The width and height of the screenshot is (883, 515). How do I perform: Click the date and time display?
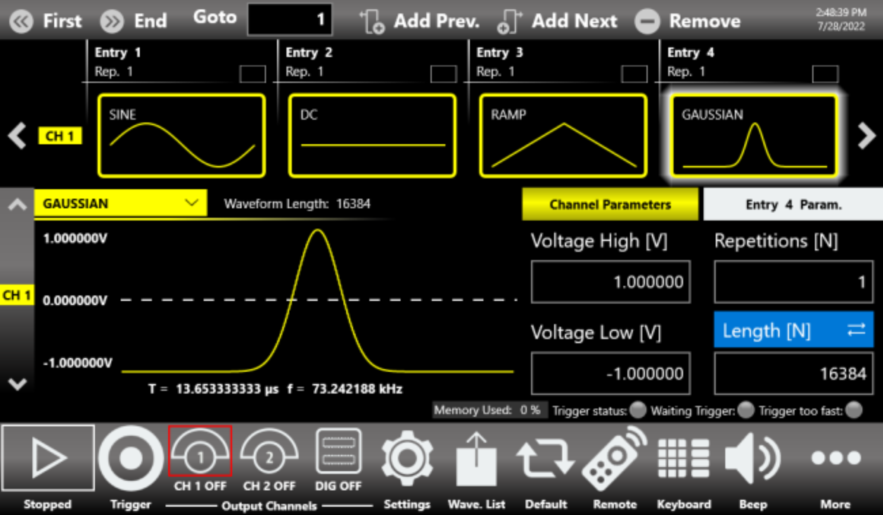click(841, 19)
